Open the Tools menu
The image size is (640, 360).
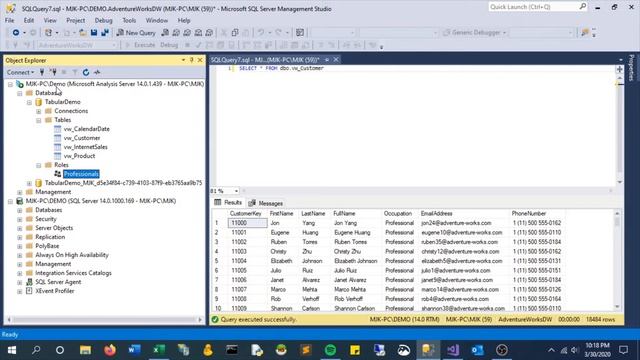point(129,20)
